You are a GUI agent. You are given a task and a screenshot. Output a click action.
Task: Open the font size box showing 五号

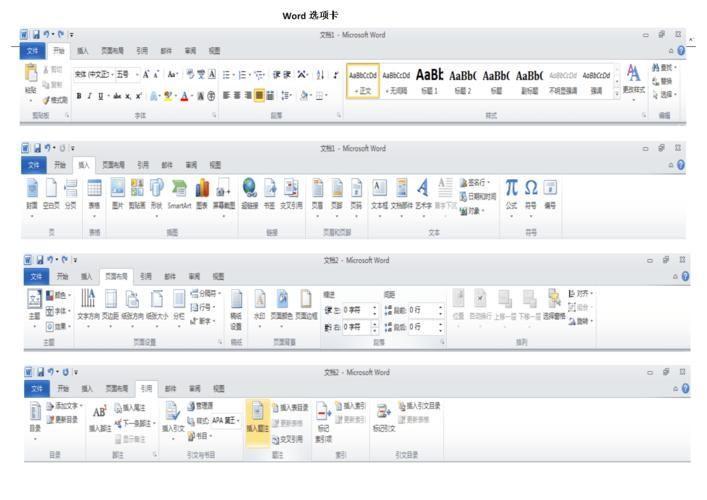pos(127,74)
